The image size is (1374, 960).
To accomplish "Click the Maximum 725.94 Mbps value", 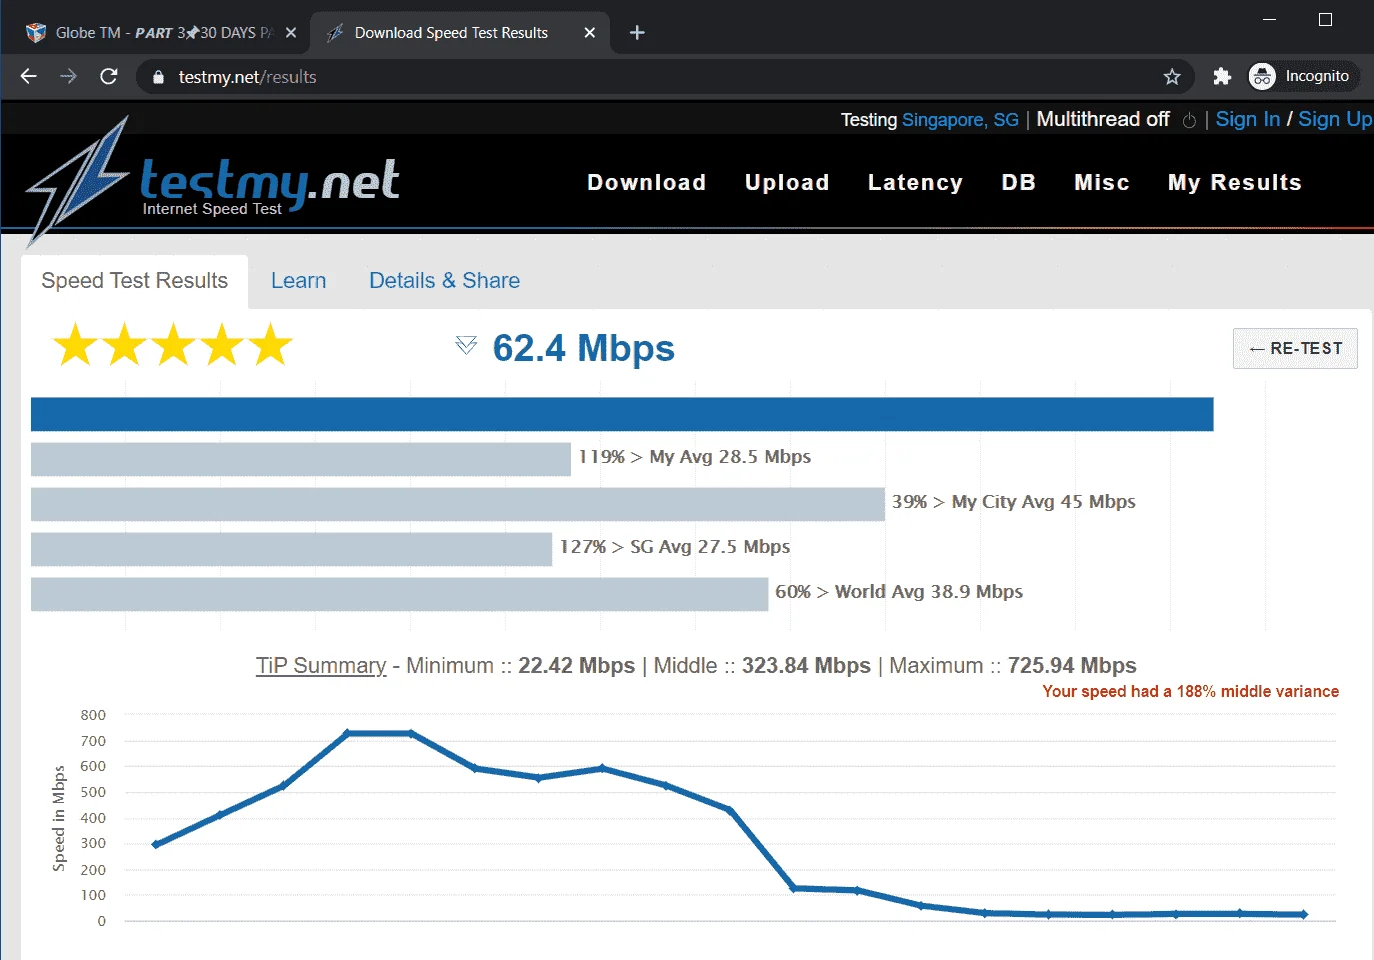I will coord(1072,666).
